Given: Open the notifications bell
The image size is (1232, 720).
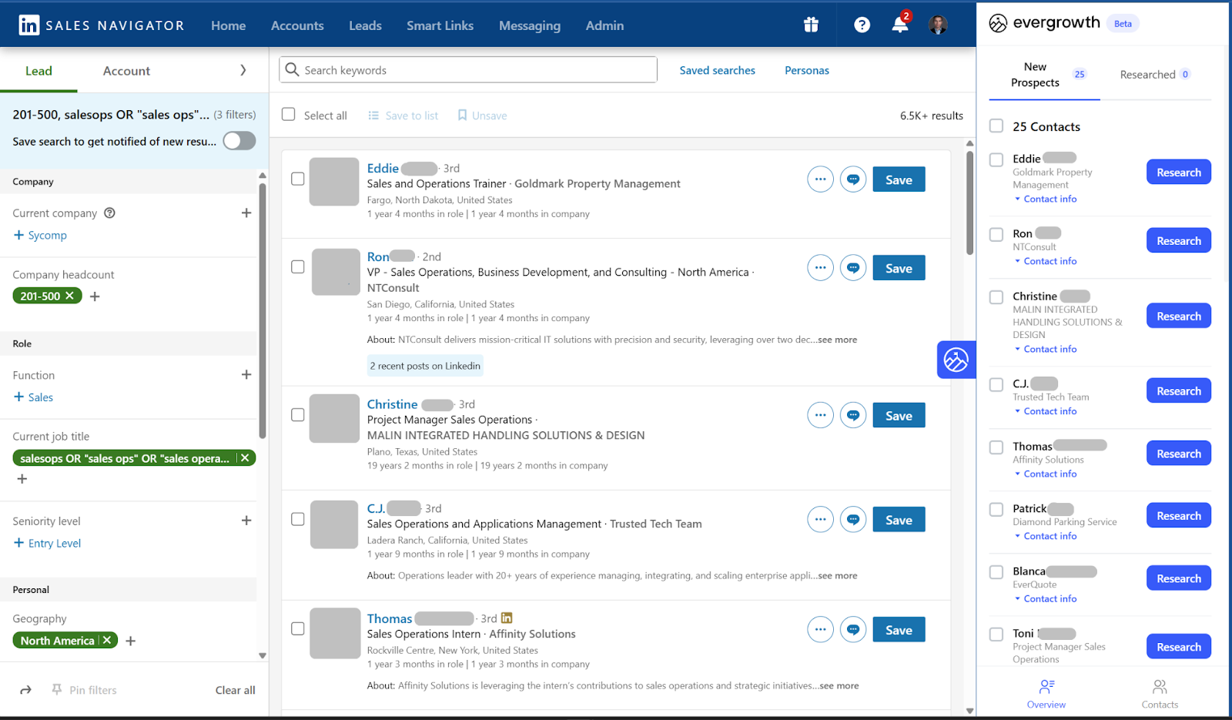Looking at the screenshot, I should click(899, 24).
